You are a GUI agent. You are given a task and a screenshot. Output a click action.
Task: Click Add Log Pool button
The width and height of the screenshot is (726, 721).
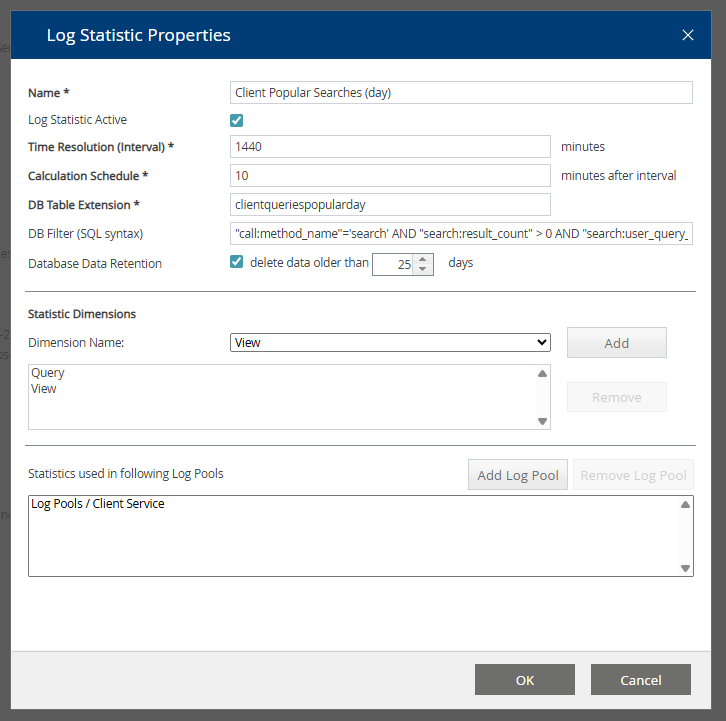click(518, 475)
